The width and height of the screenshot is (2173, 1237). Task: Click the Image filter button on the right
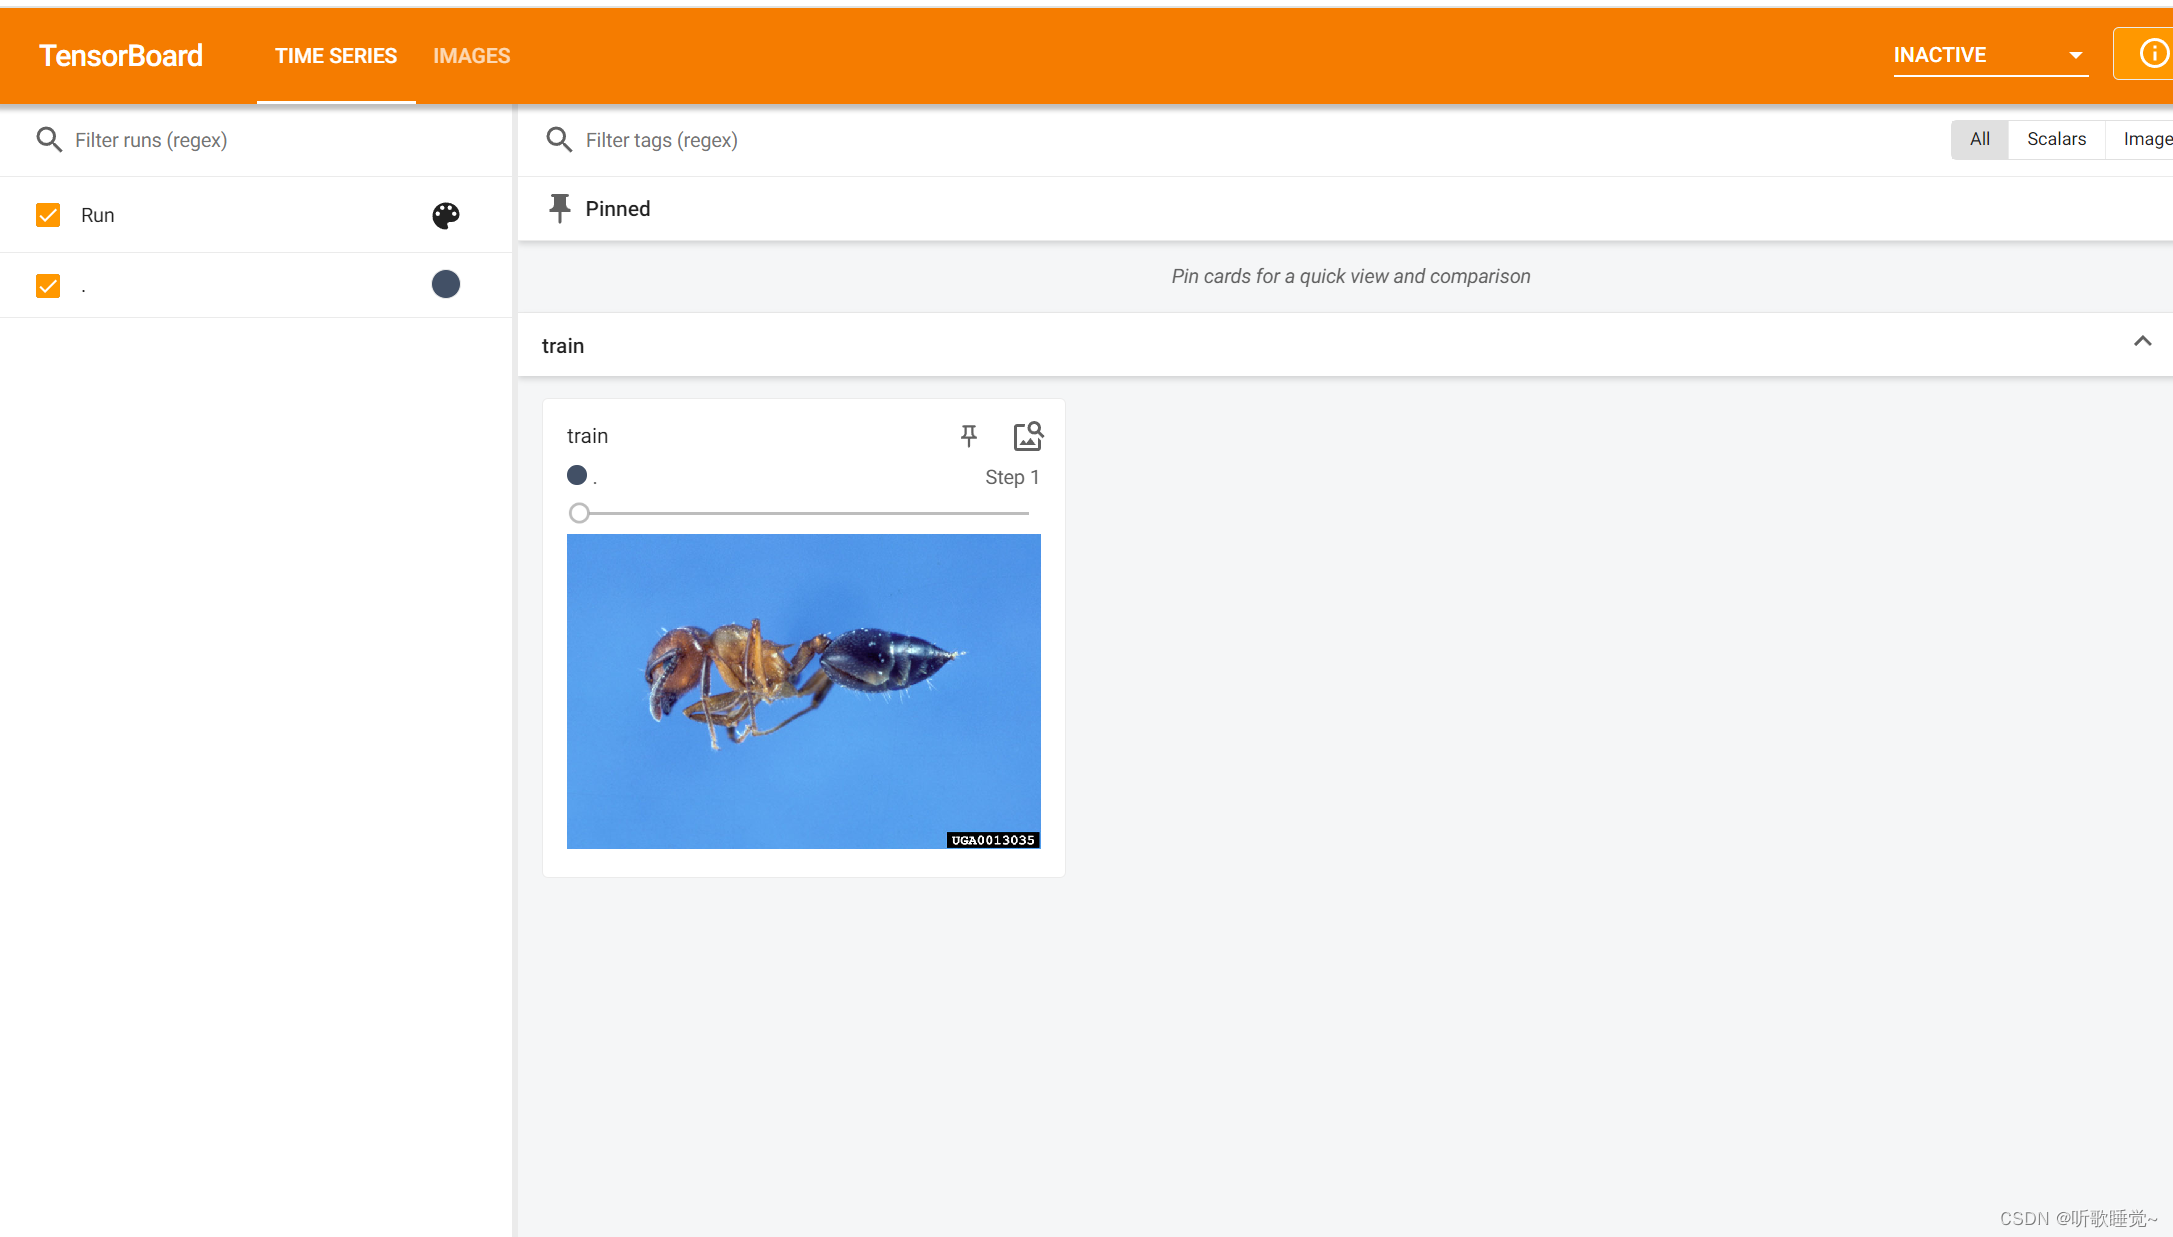coord(2148,139)
